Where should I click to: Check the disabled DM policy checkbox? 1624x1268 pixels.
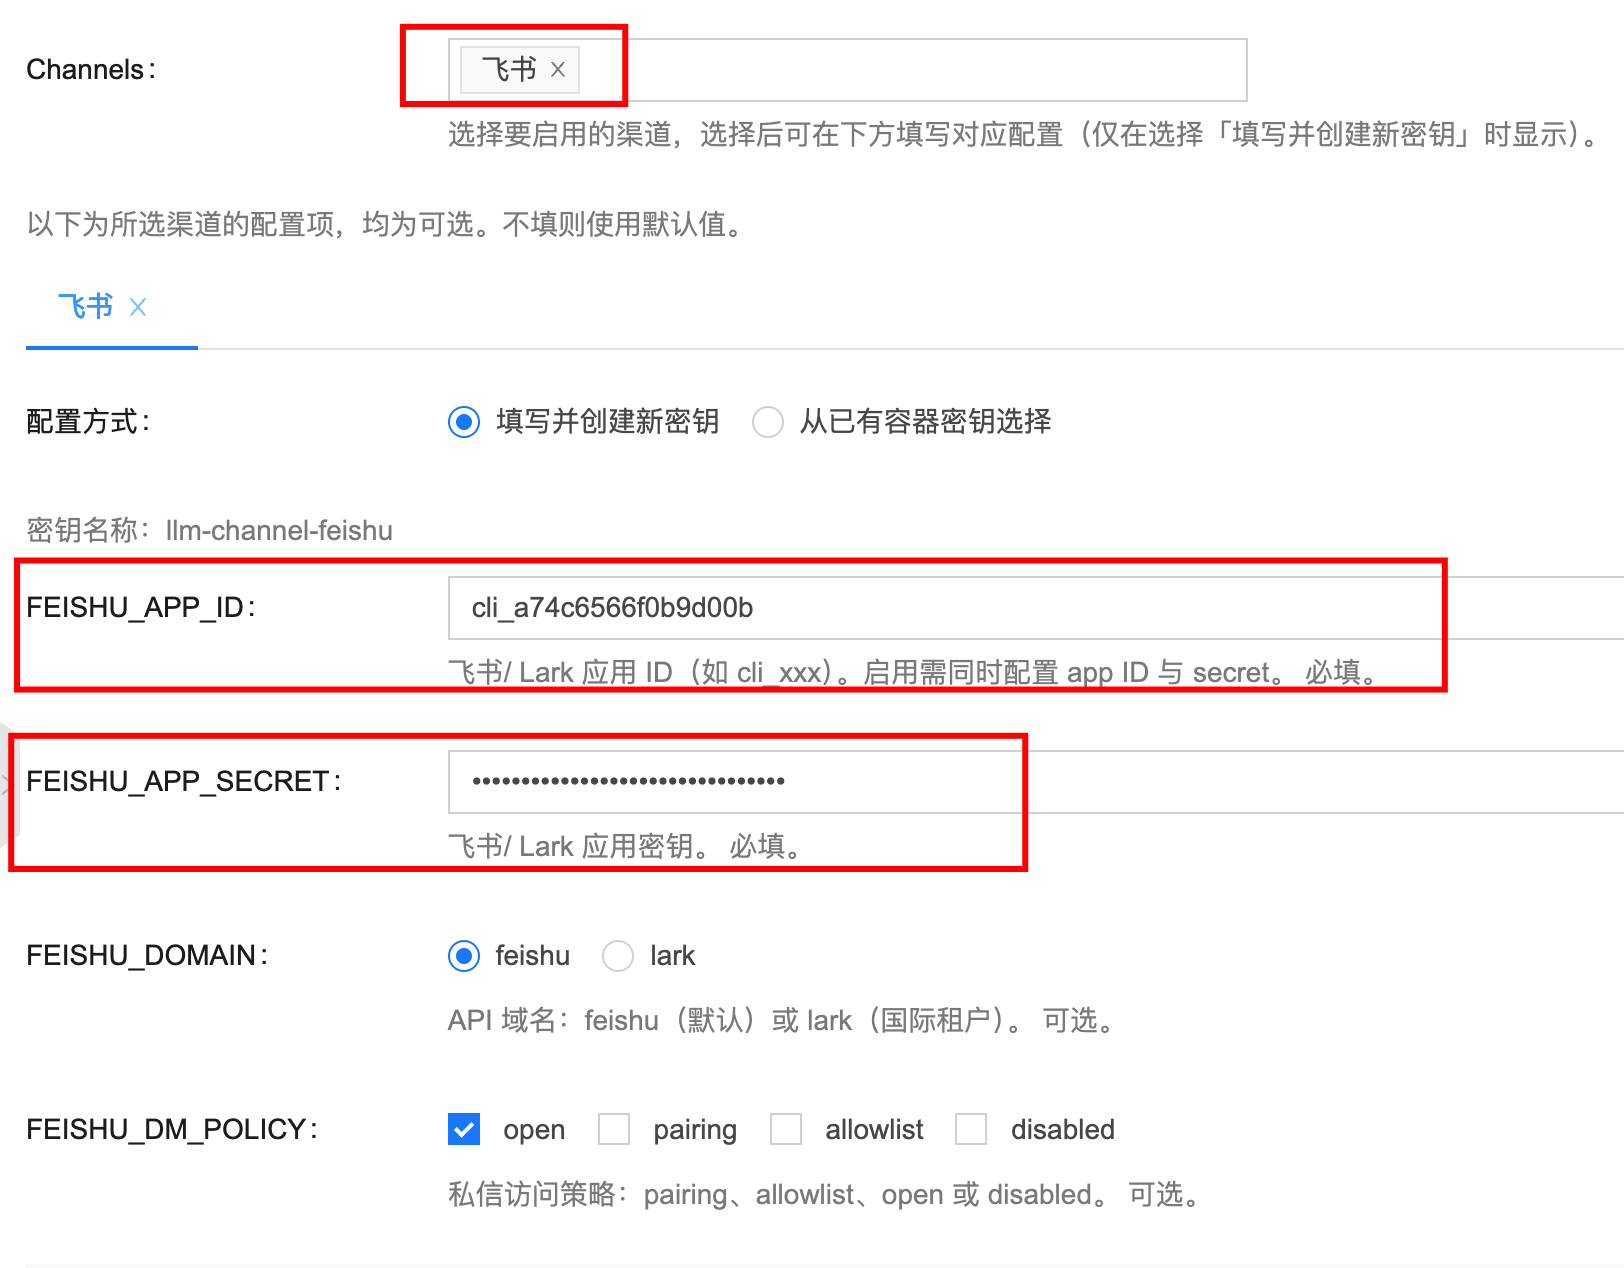(971, 1129)
